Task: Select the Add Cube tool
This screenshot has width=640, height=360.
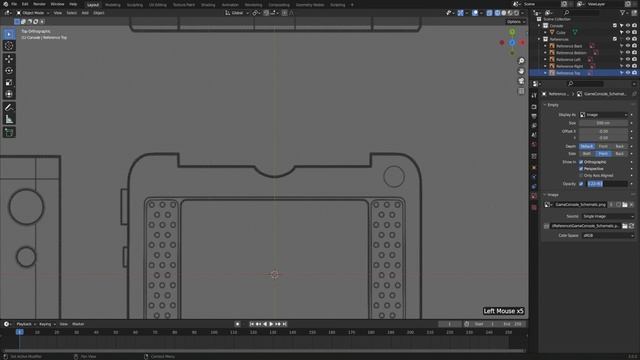Action: (x=9, y=132)
